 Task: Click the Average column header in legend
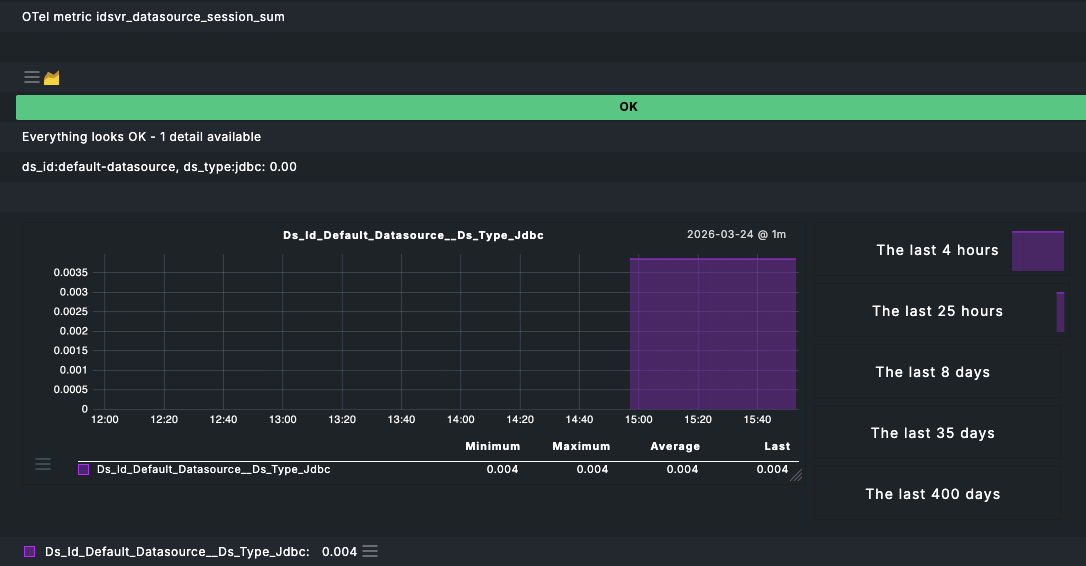(x=675, y=446)
